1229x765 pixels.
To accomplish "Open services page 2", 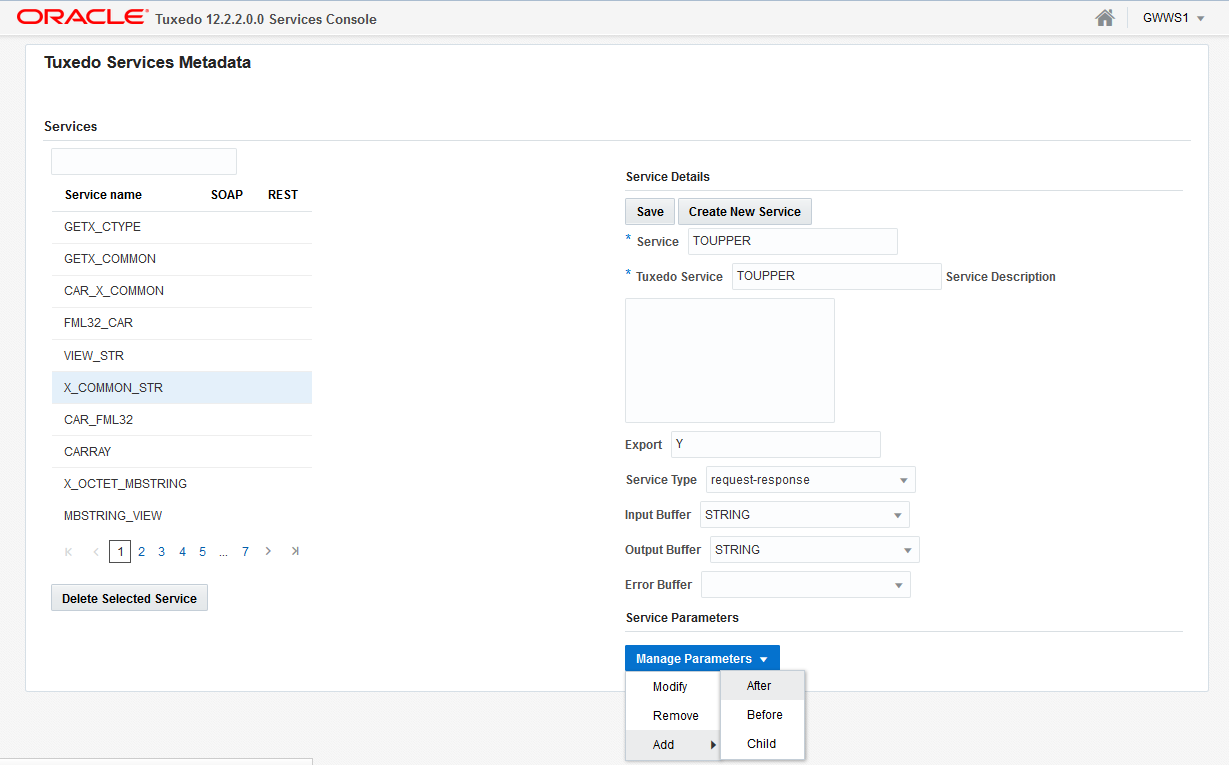I will [142, 551].
